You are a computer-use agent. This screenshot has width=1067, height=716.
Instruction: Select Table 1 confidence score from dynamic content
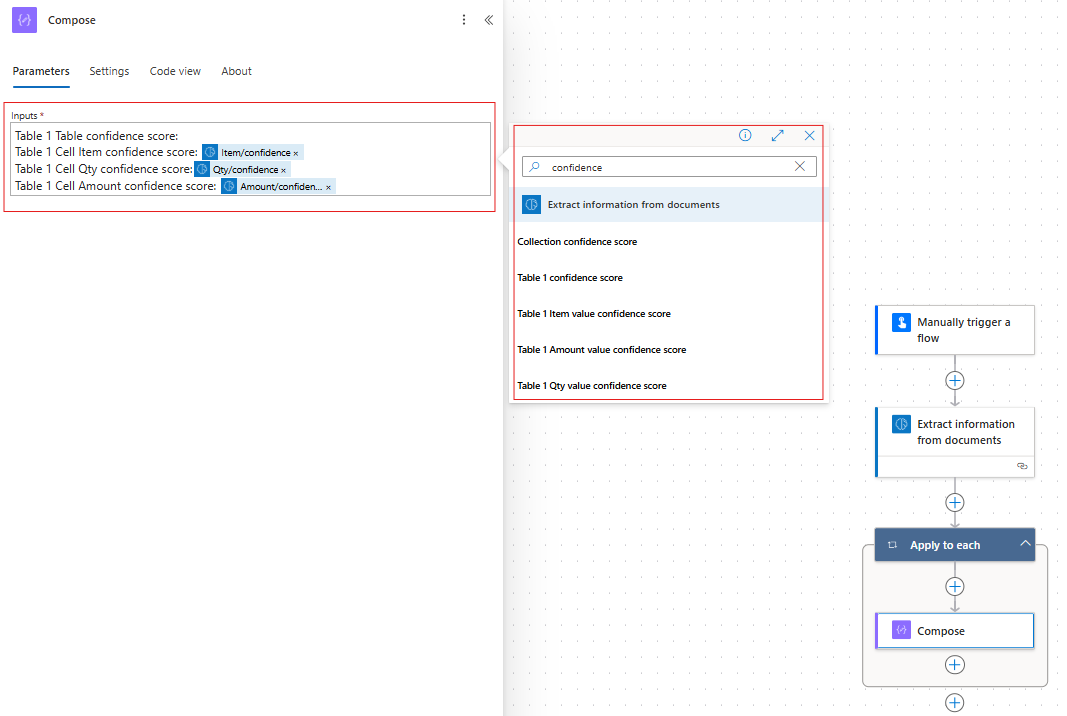(570, 277)
